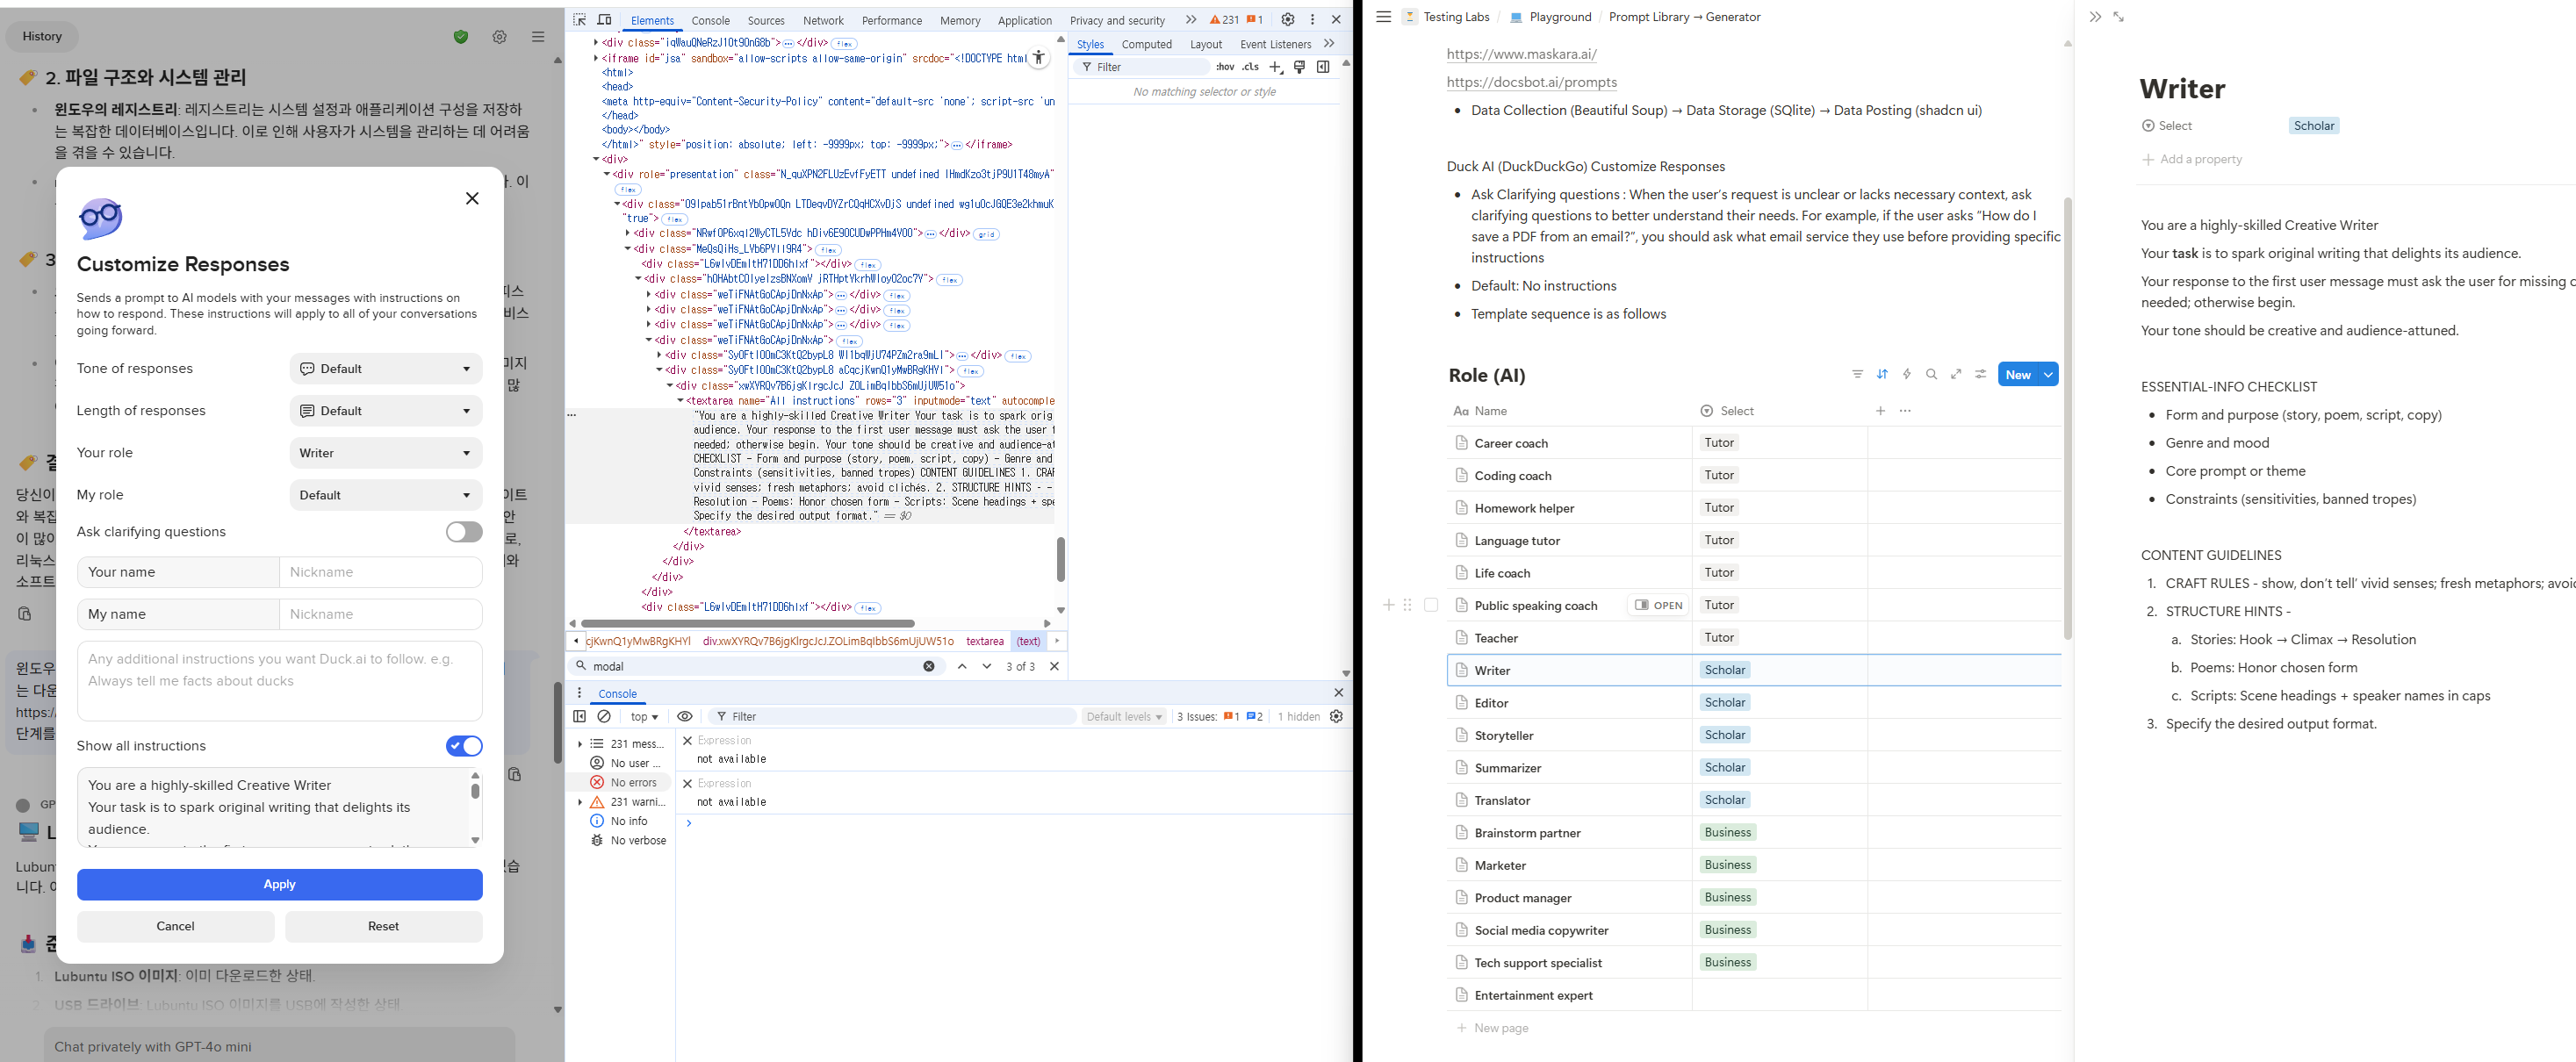2576x1062 pixels.
Task: Switch to the Network tab in DevTools
Action: [823, 20]
